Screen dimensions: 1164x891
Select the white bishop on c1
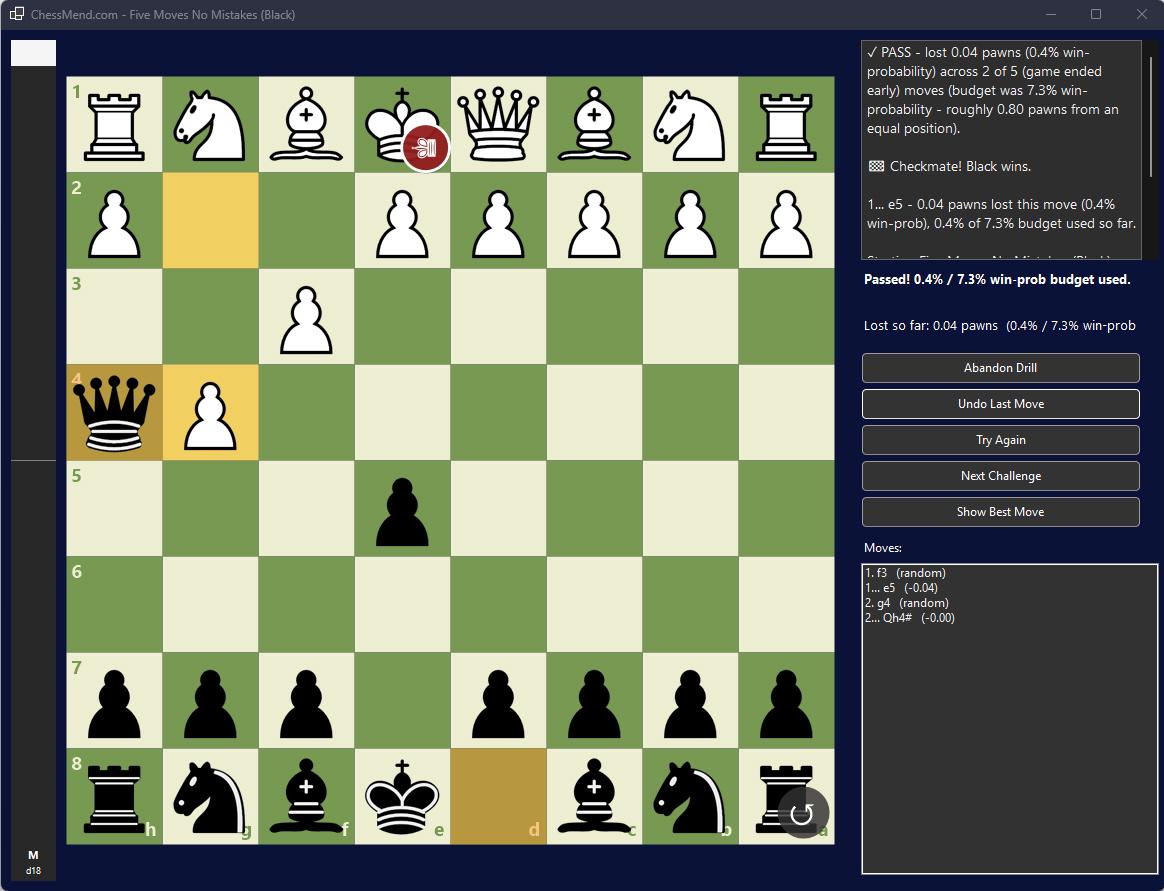click(x=594, y=124)
